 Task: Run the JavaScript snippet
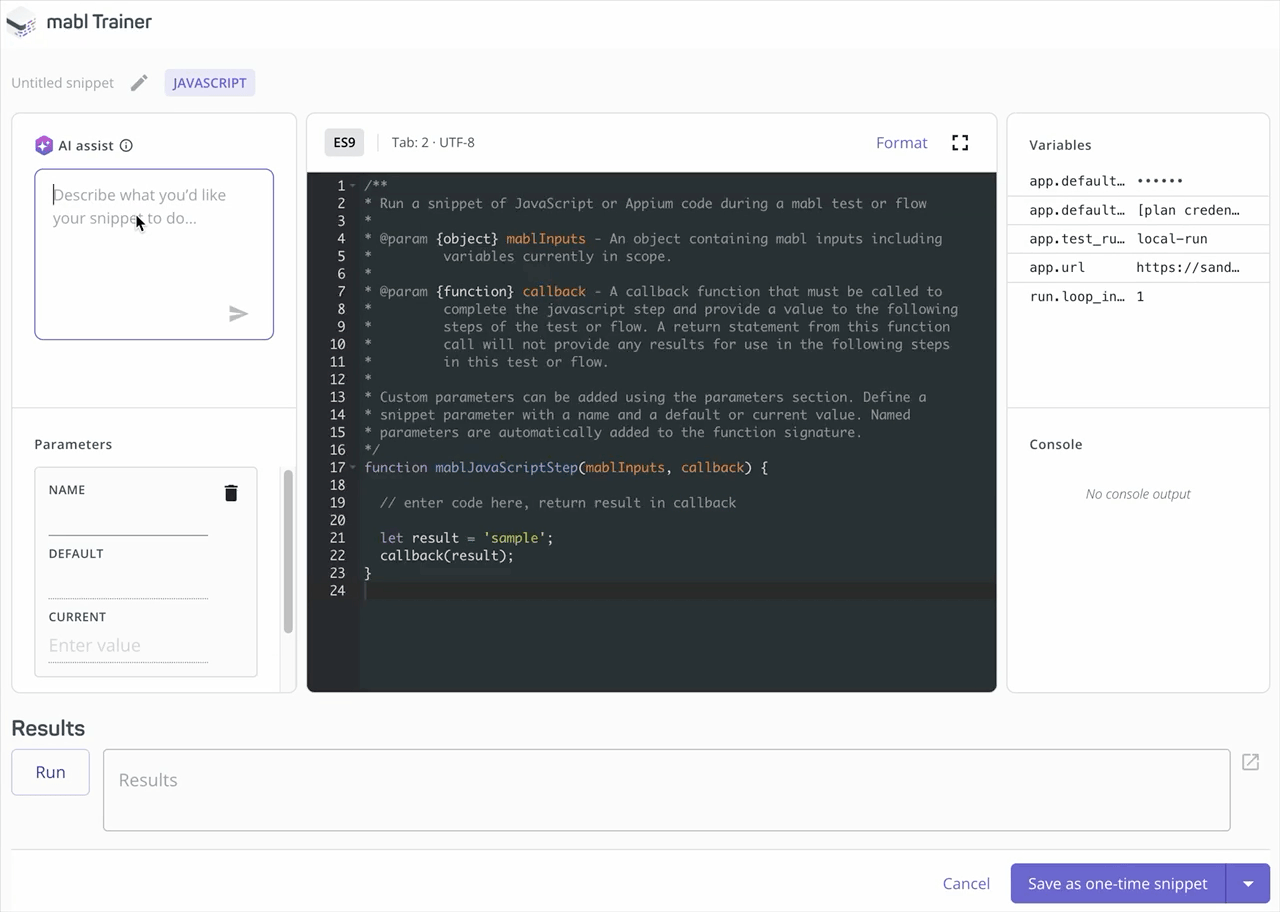click(x=50, y=772)
